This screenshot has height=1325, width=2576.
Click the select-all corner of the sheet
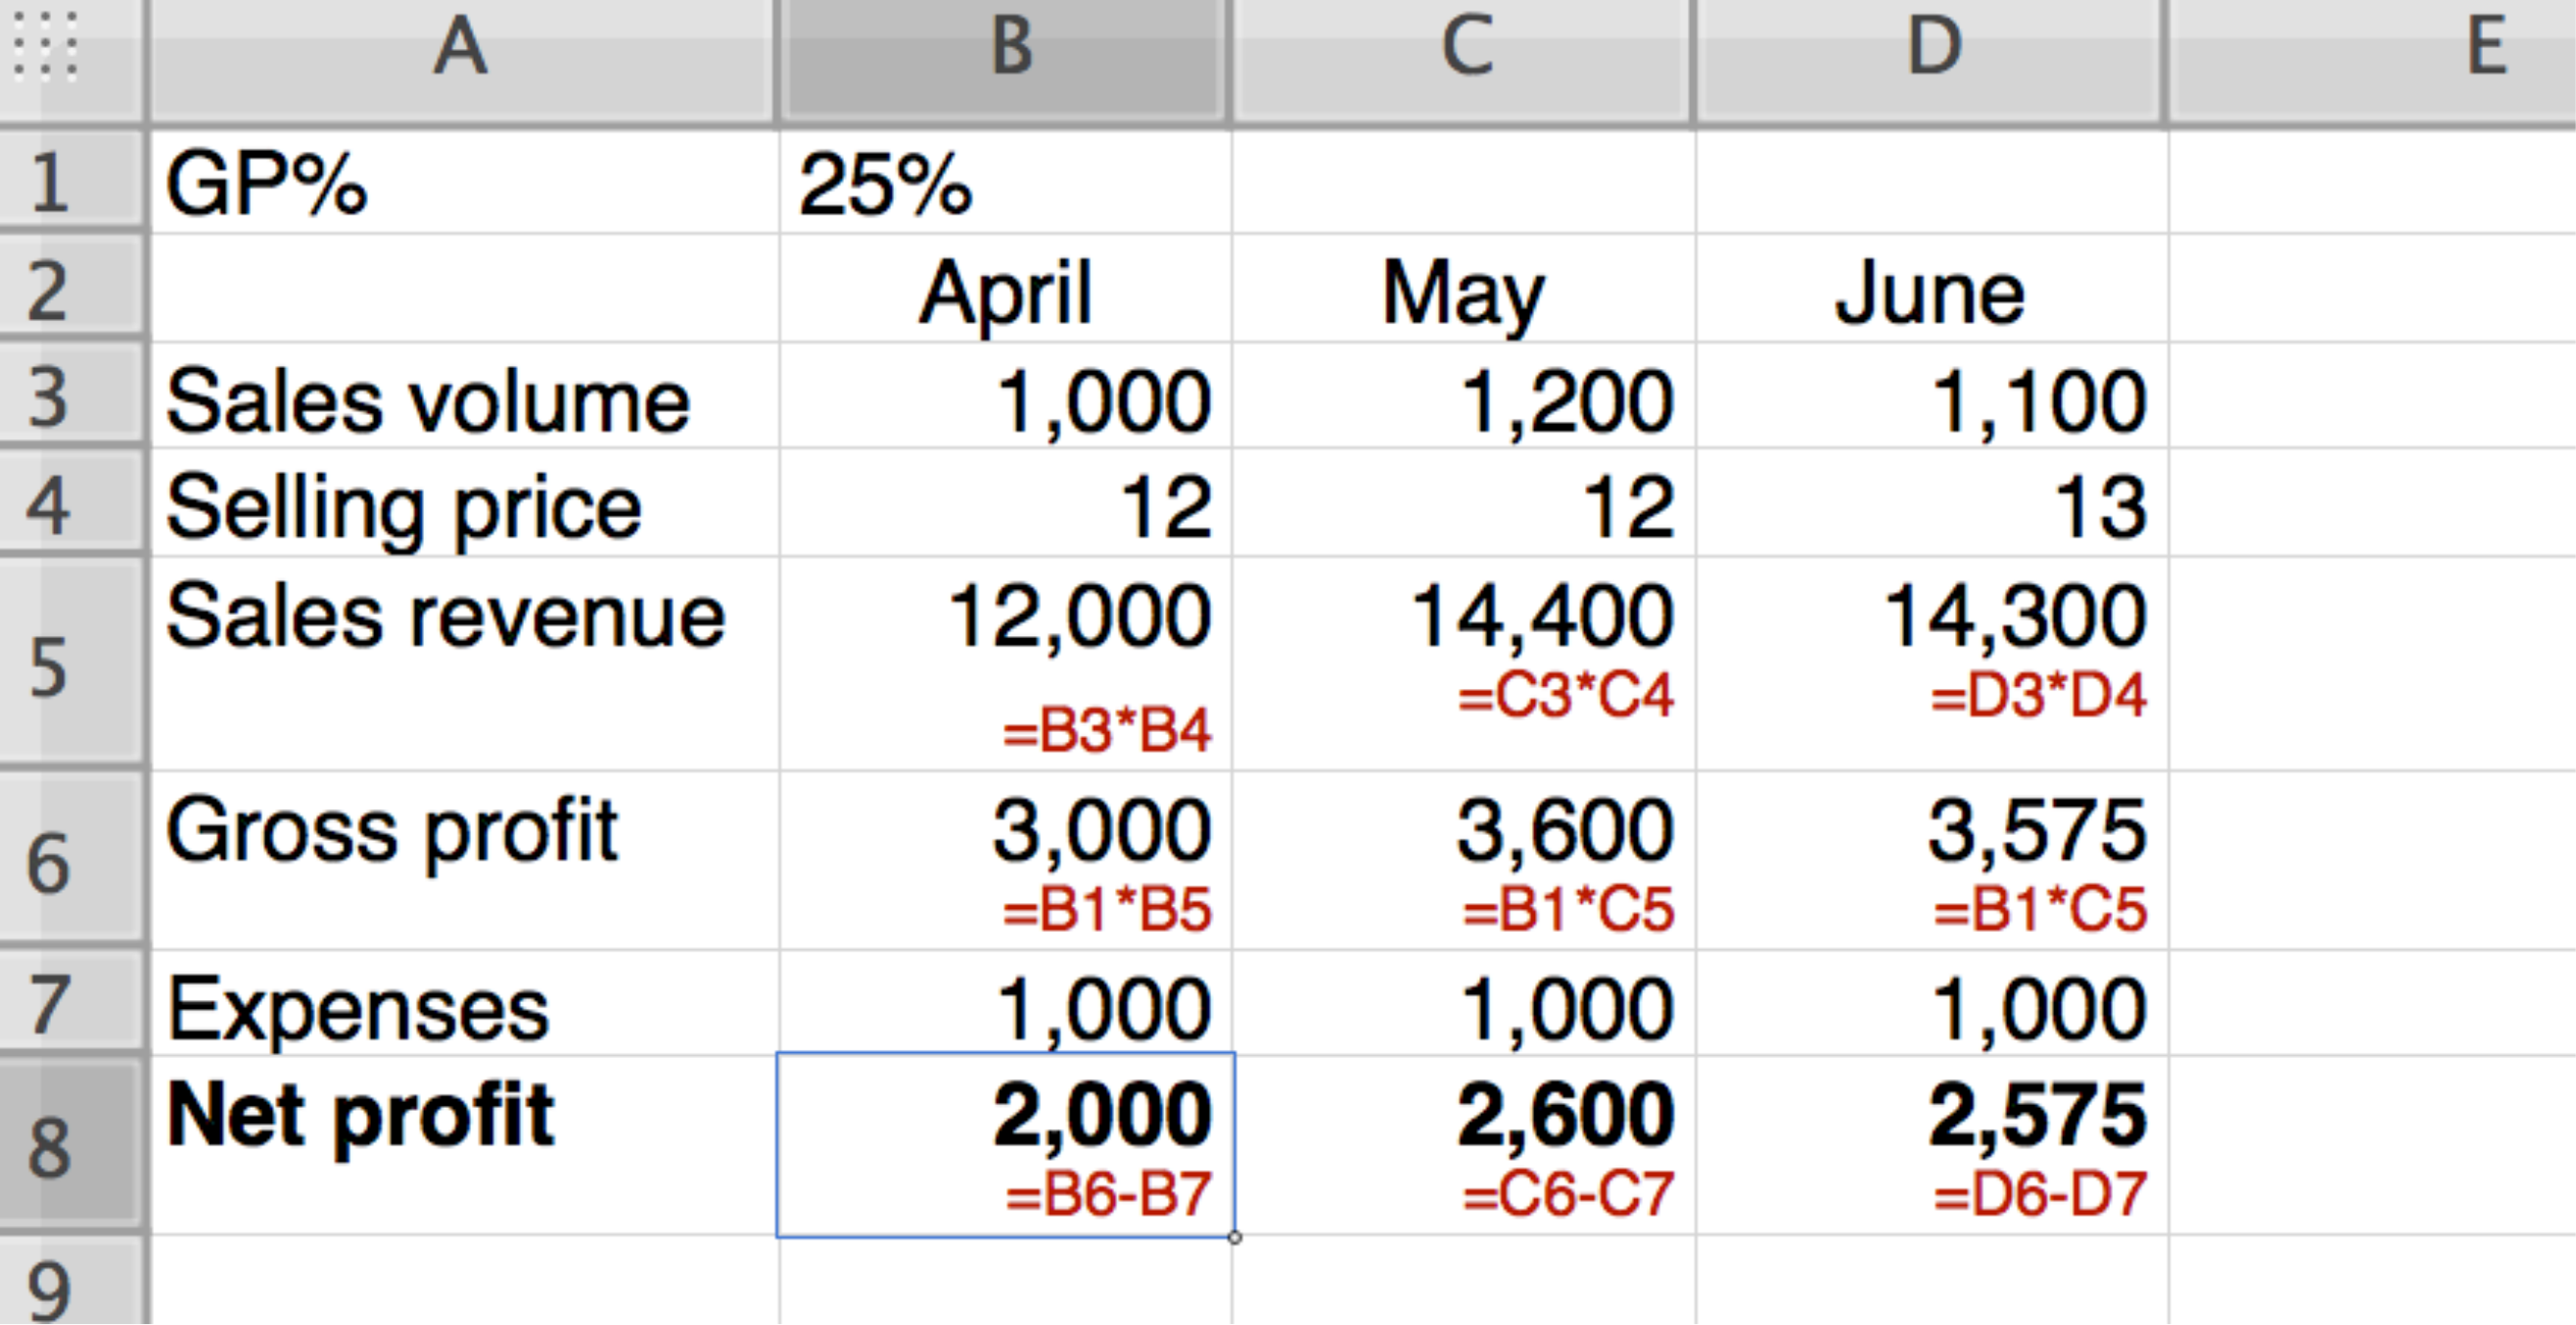click(72, 62)
